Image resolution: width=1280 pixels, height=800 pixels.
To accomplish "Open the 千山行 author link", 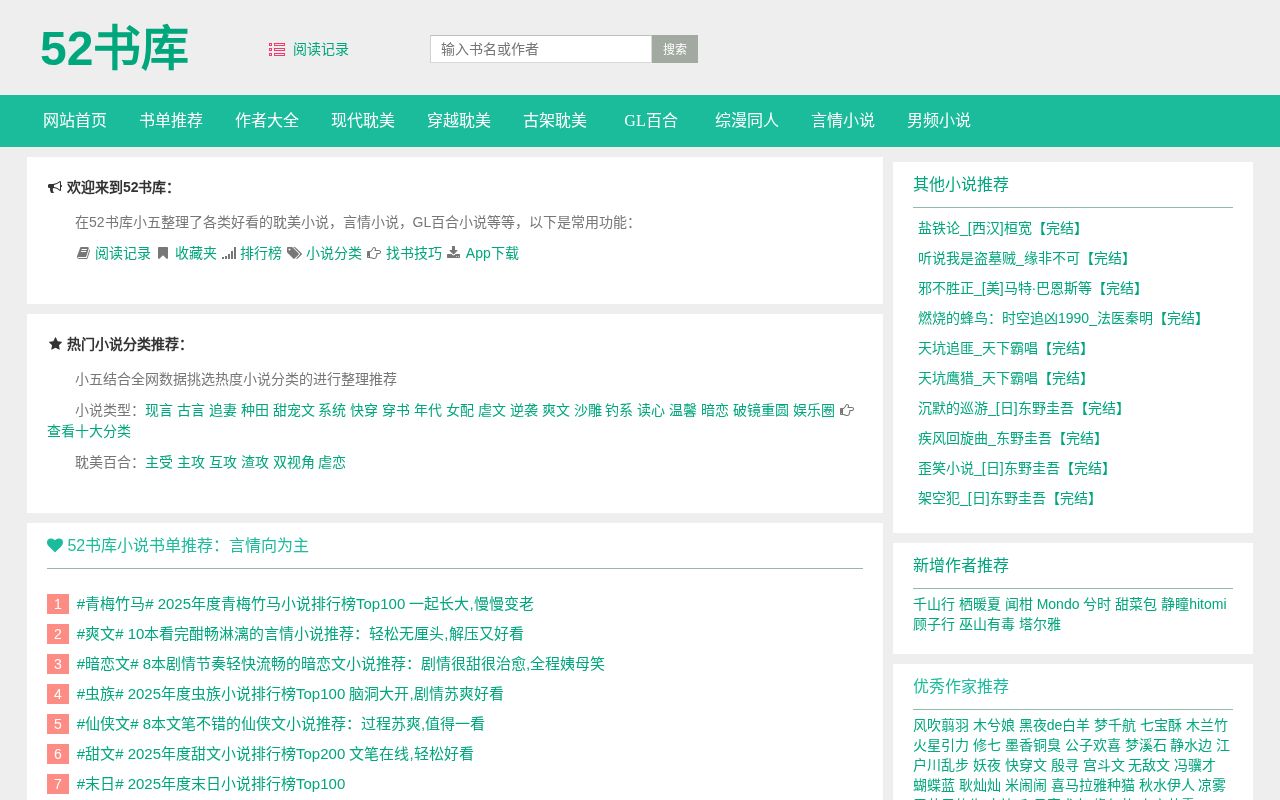I will click(x=934, y=604).
